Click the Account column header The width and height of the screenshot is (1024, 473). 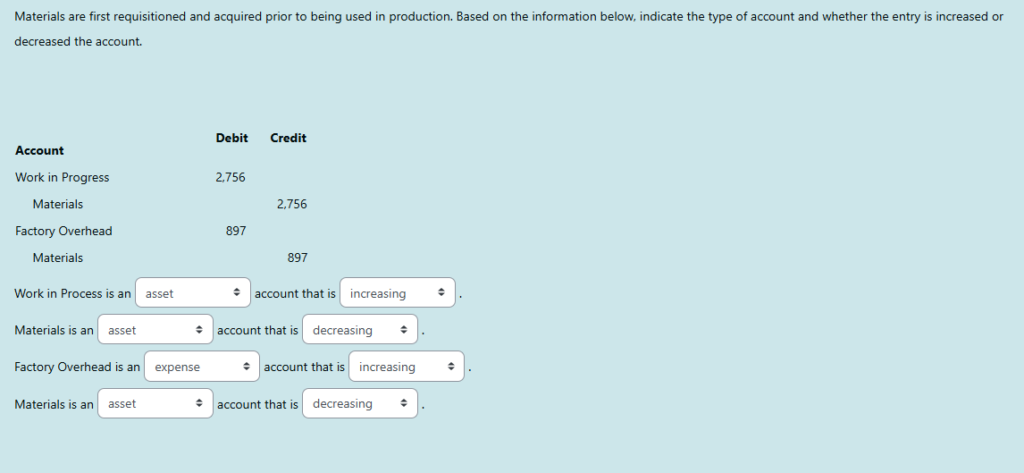tap(39, 151)
